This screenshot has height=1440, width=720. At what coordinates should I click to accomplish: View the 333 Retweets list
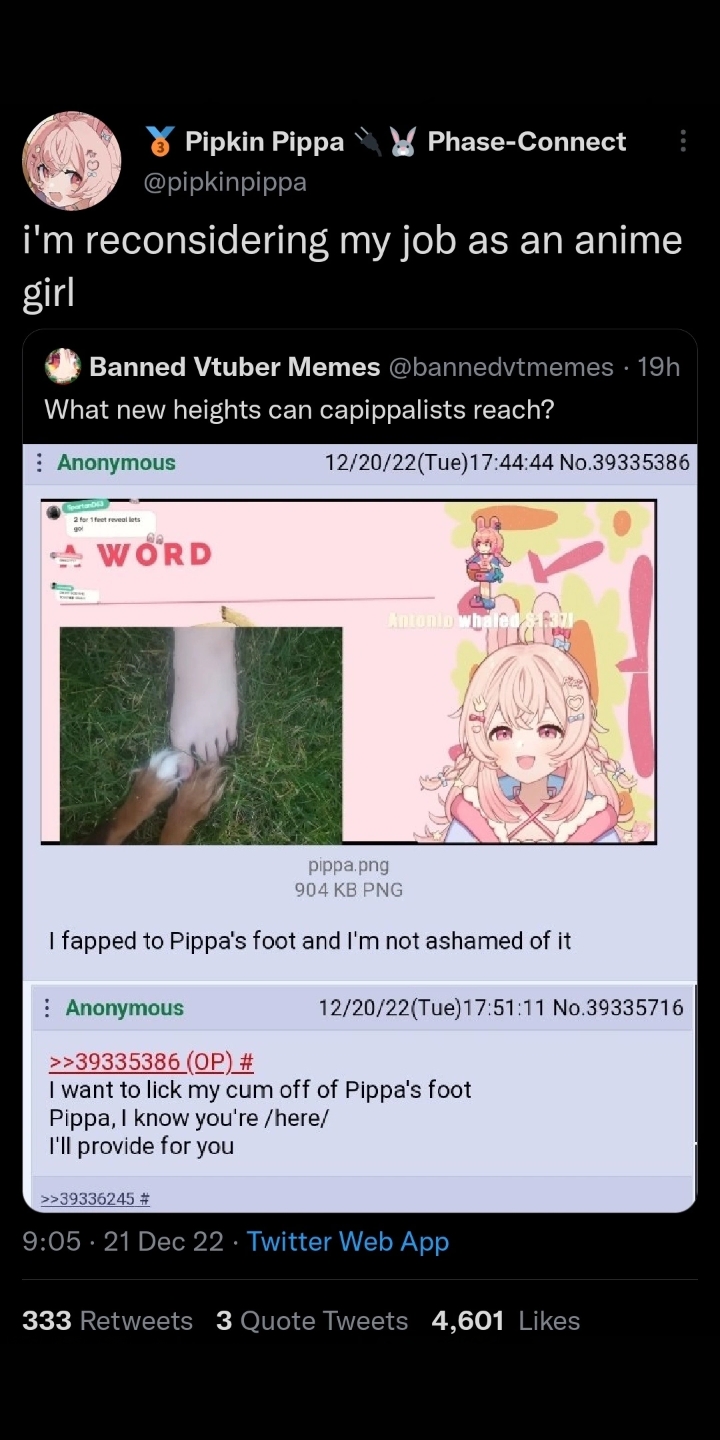[x=107, y=1321]
